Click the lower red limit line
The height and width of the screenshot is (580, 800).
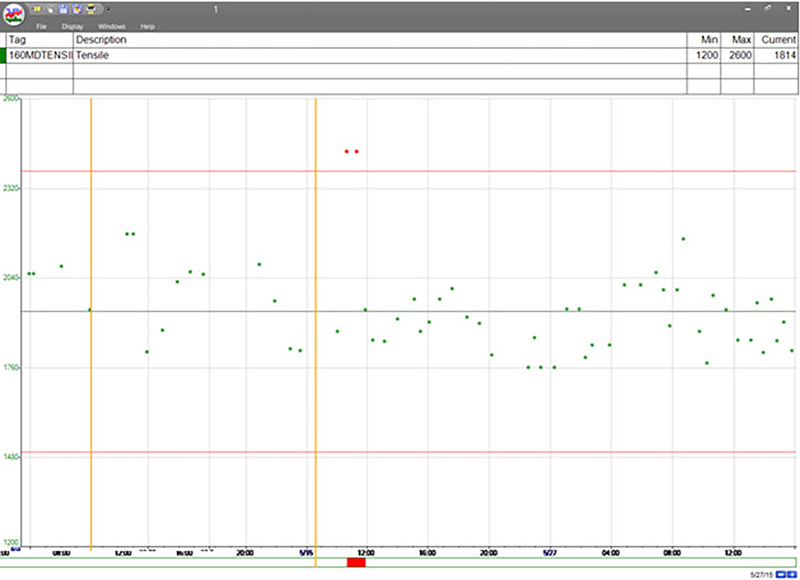click(408, 452)
